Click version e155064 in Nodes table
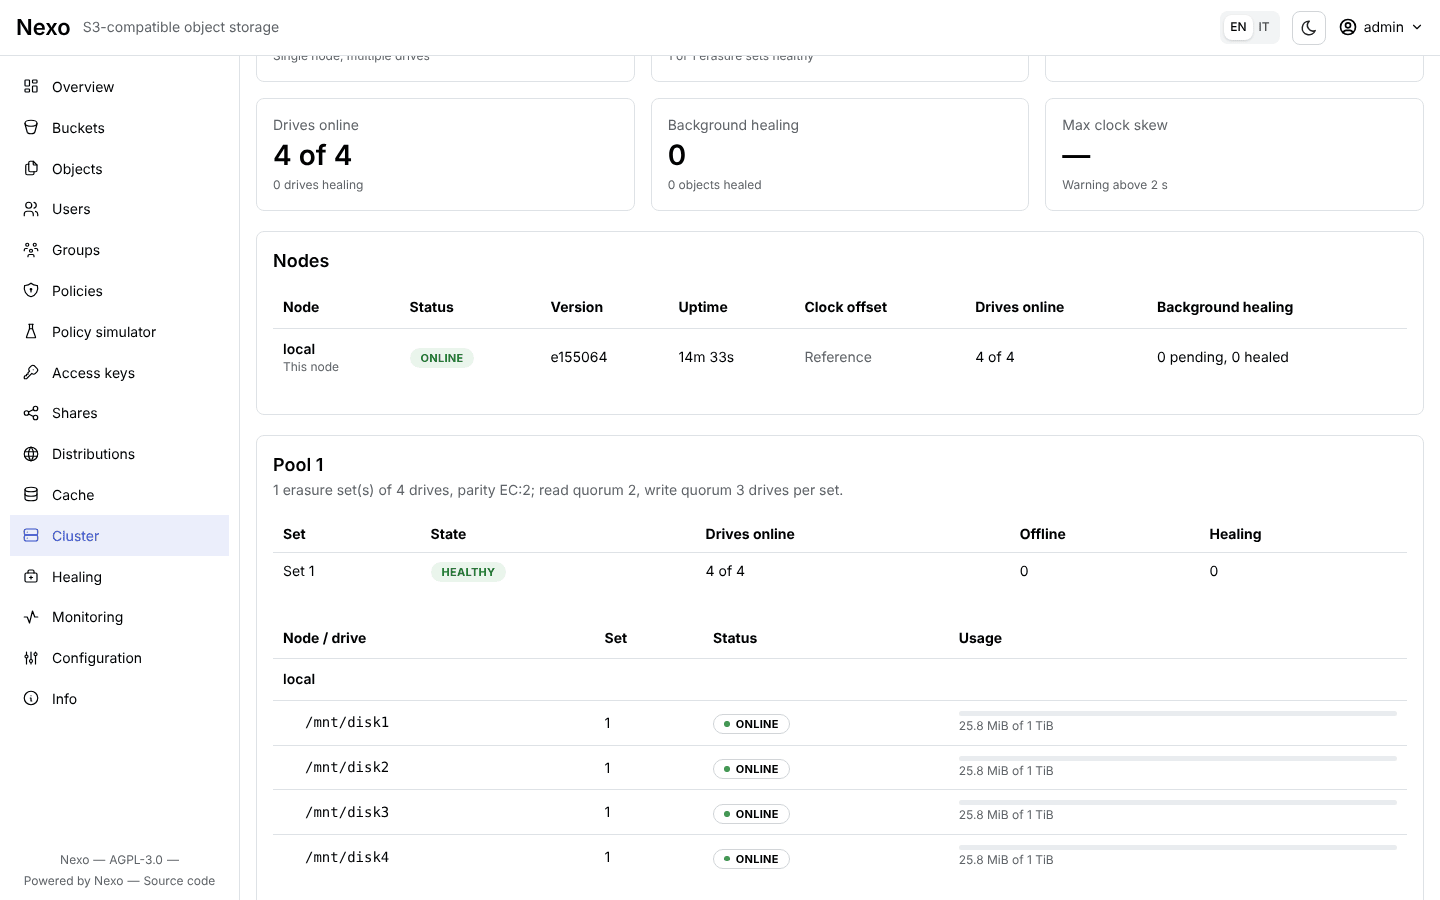1440x900 pixels. tap(579, 357)
